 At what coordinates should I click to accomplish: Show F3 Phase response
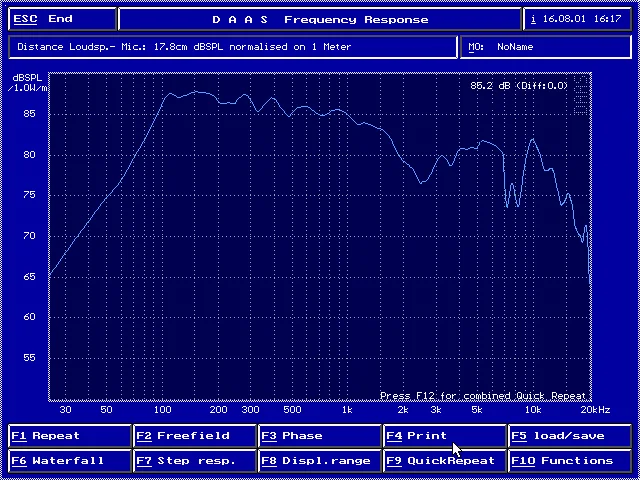click(x=320, y=436)
